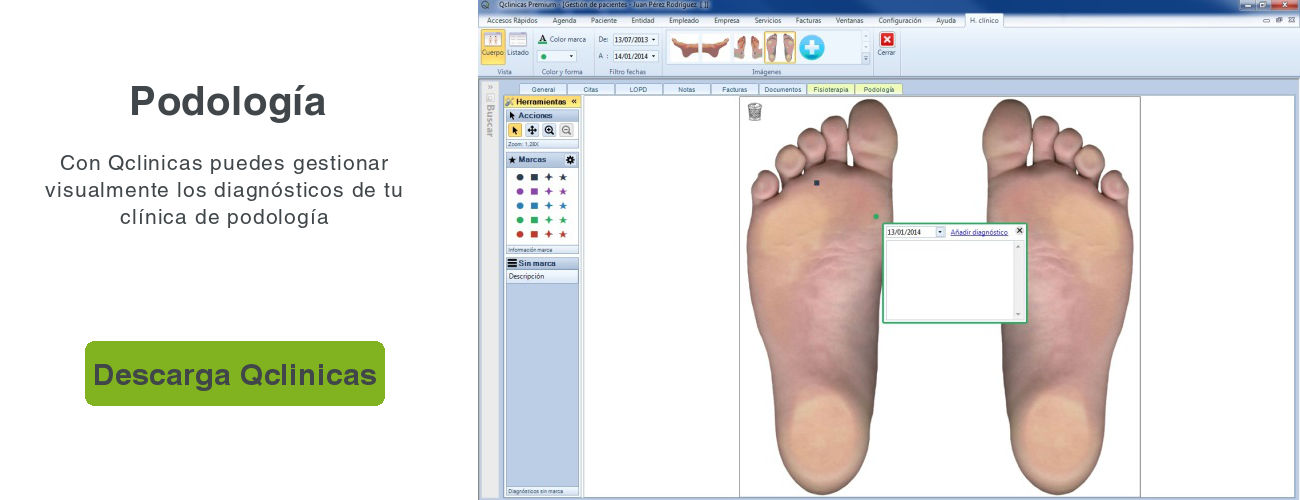This screenshot has height=500, width=1300.
Task: Pick the purple five-point star mark
Action: (562, 191)
